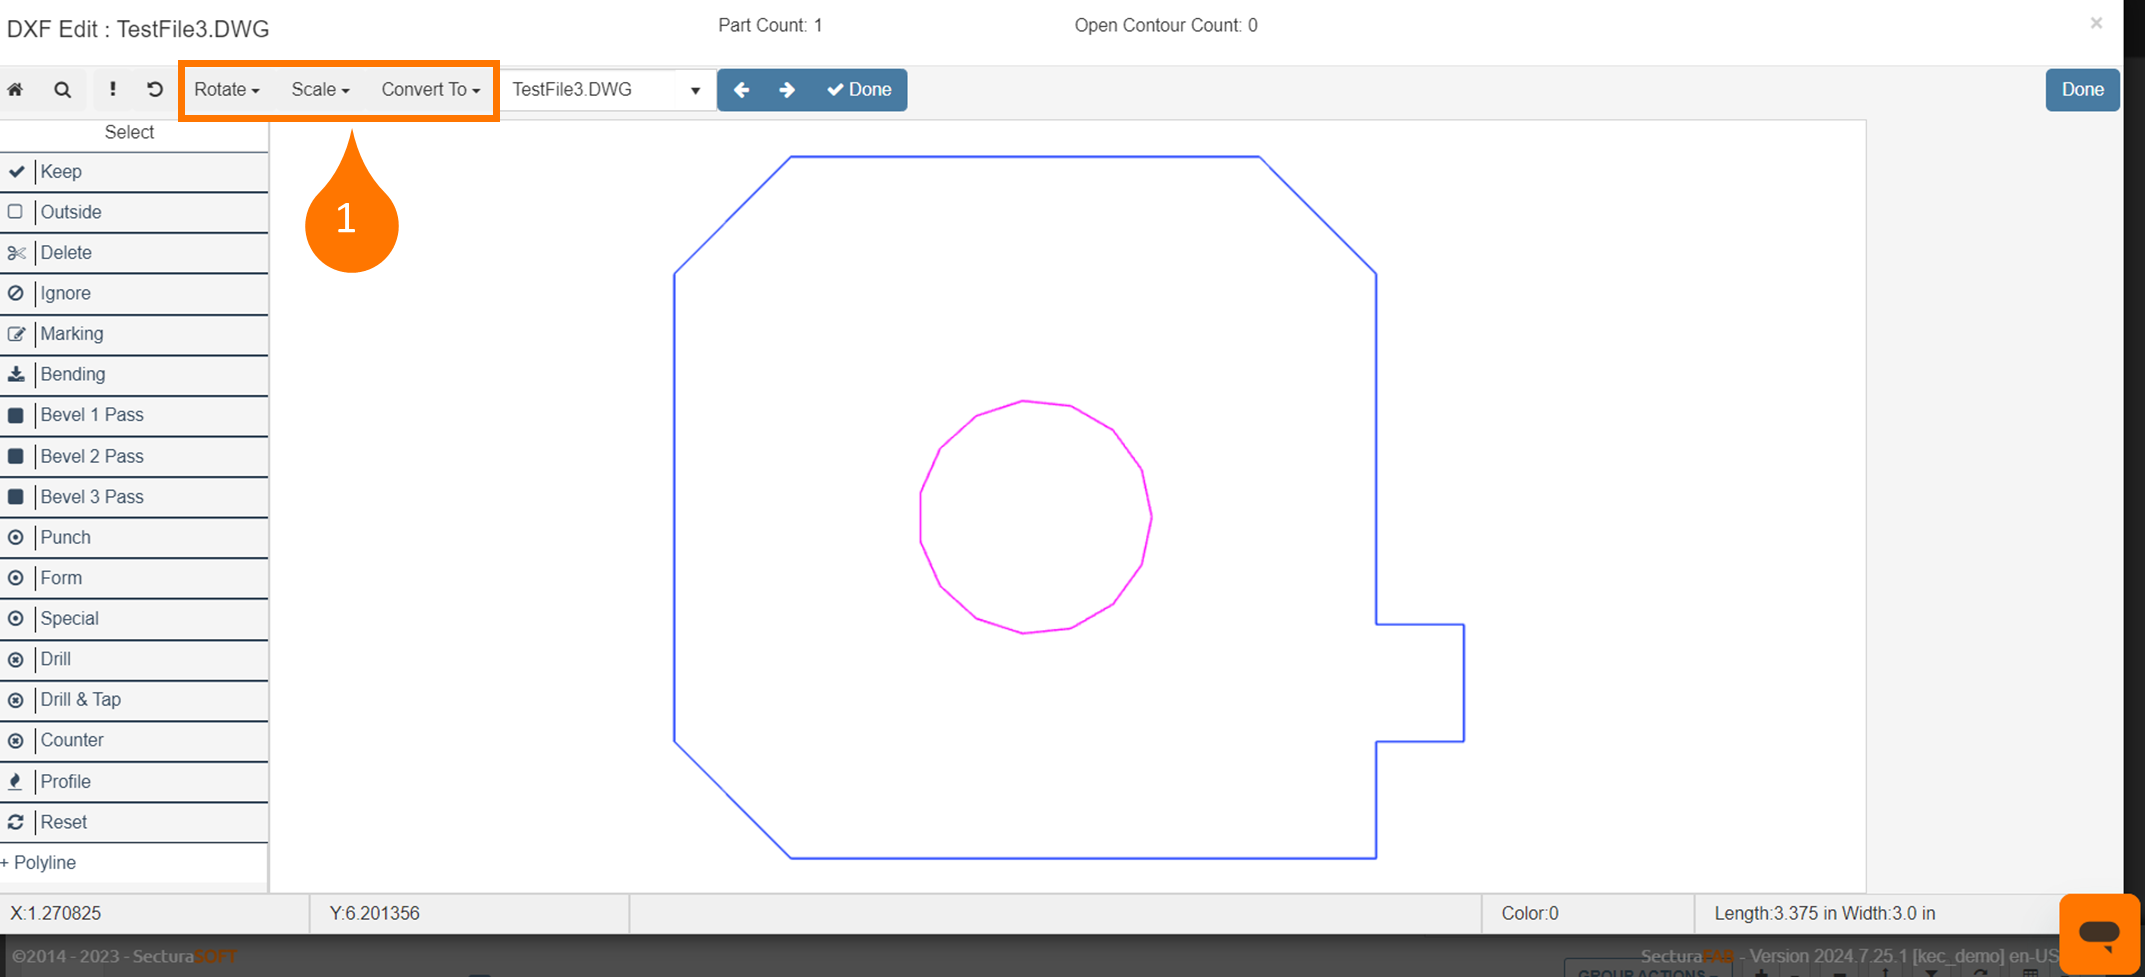Choose Marking from the select list
The height and width of the screenshot is (977, 2145).
tap(71, 334)
